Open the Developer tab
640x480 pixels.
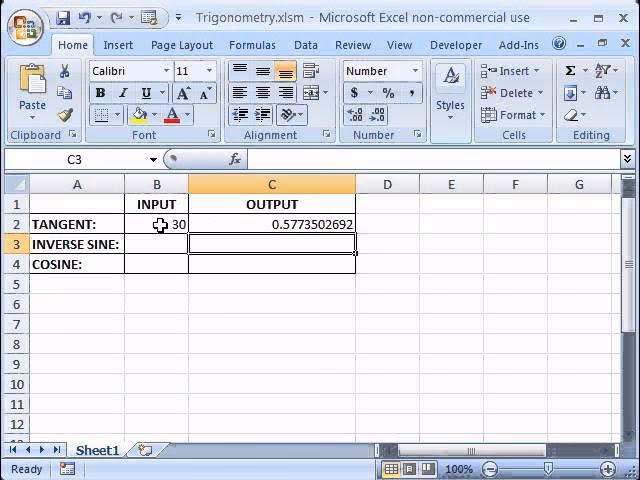[x=456, y=45]
